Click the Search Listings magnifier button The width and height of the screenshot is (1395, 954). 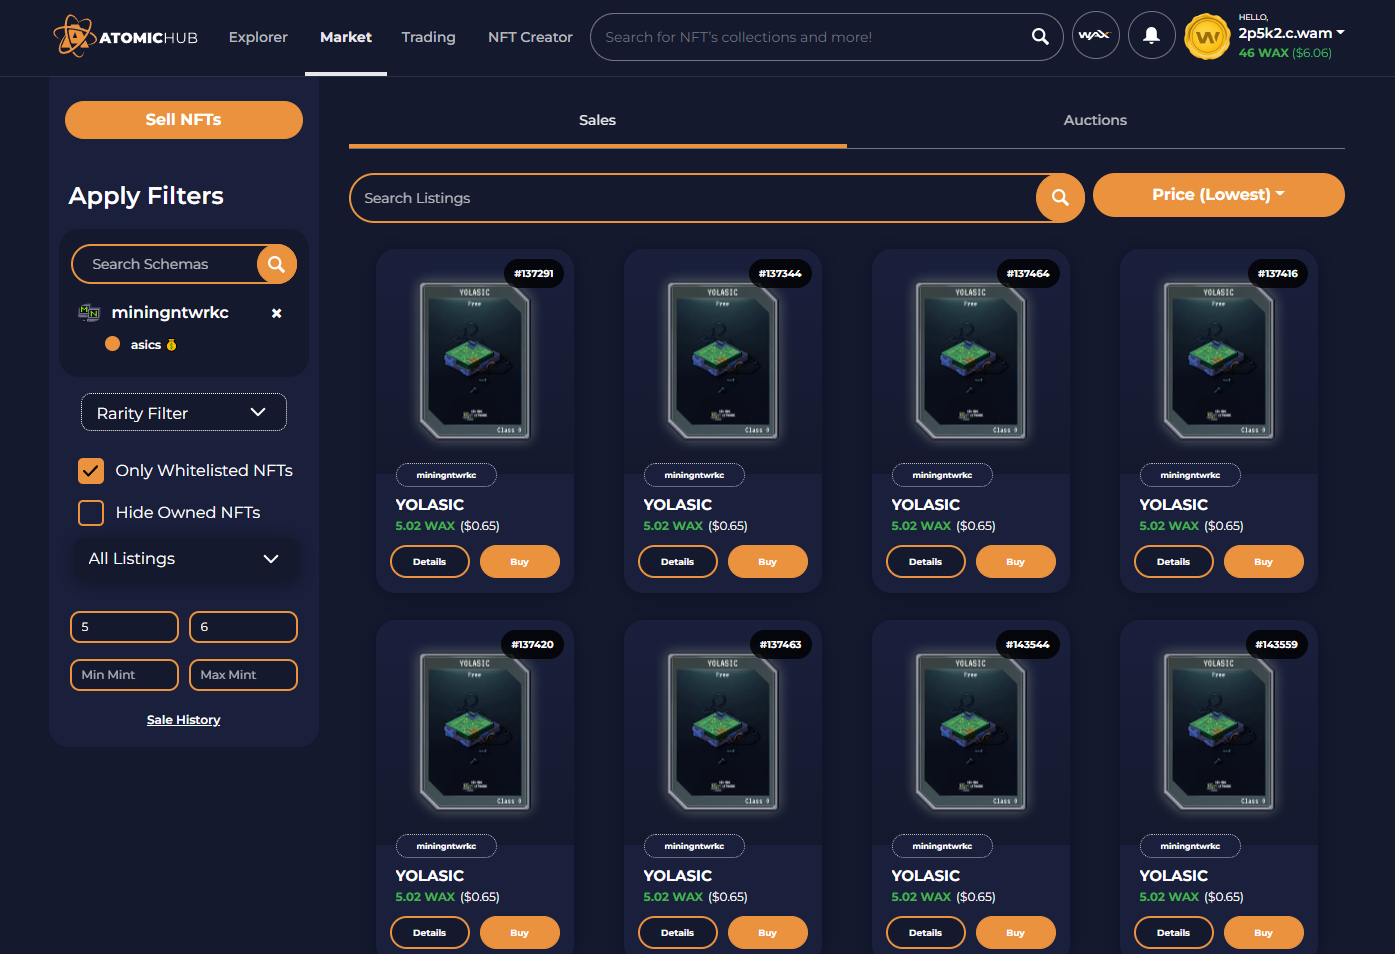click(x=1061, y=198)
